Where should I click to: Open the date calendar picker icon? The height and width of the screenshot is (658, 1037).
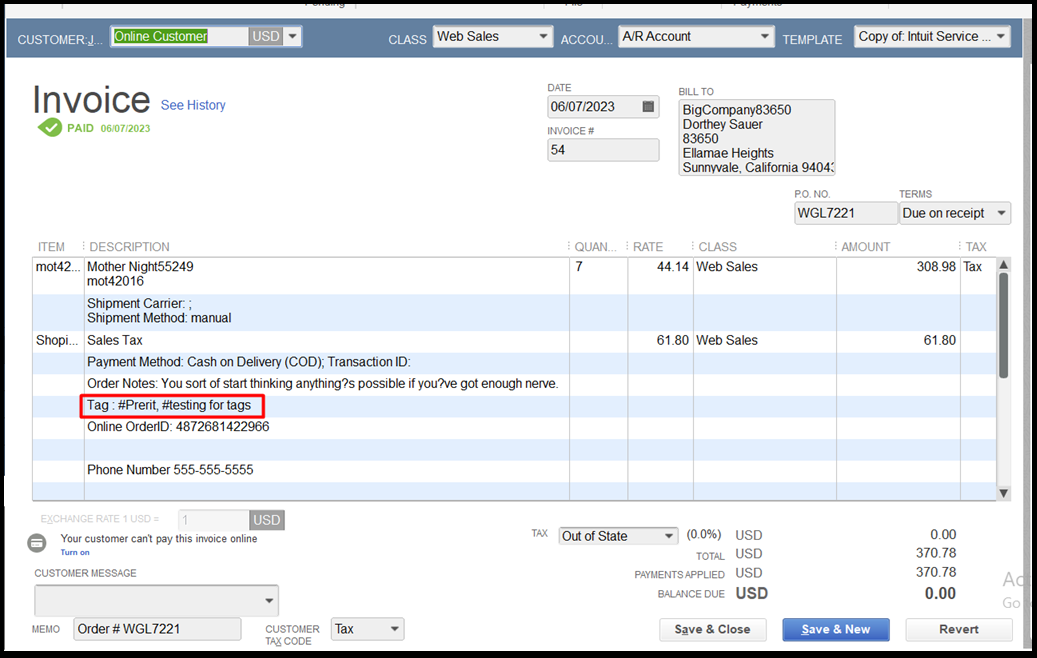click(x=648, y=107)
